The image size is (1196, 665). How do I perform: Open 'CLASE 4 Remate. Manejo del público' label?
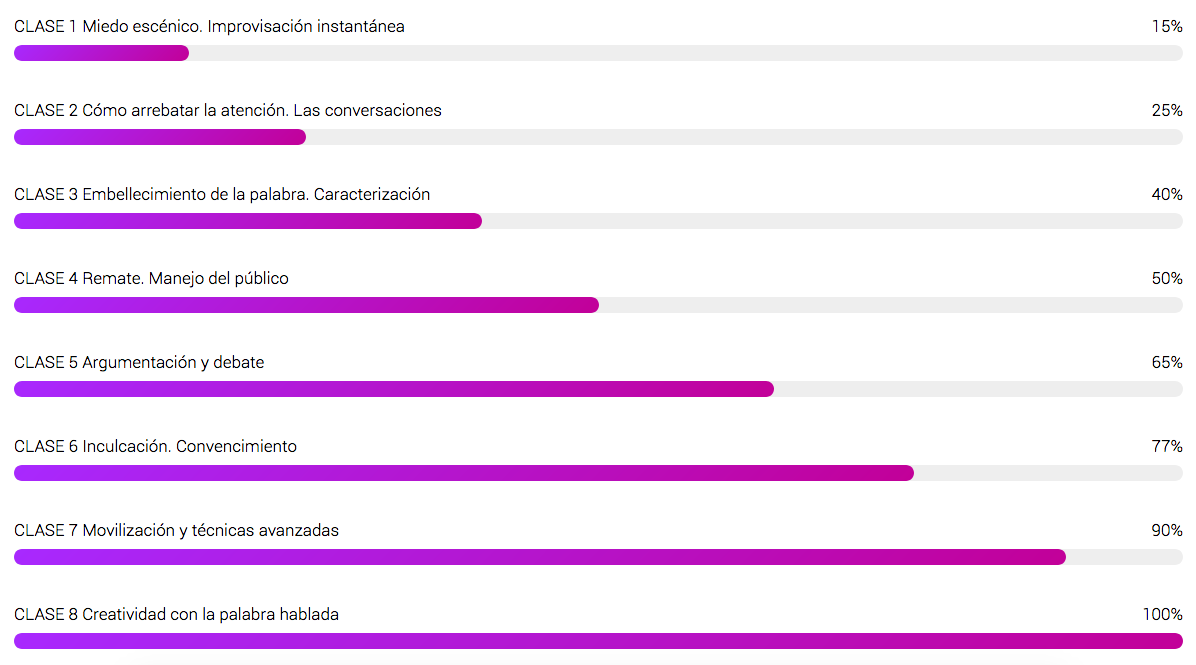151,278
